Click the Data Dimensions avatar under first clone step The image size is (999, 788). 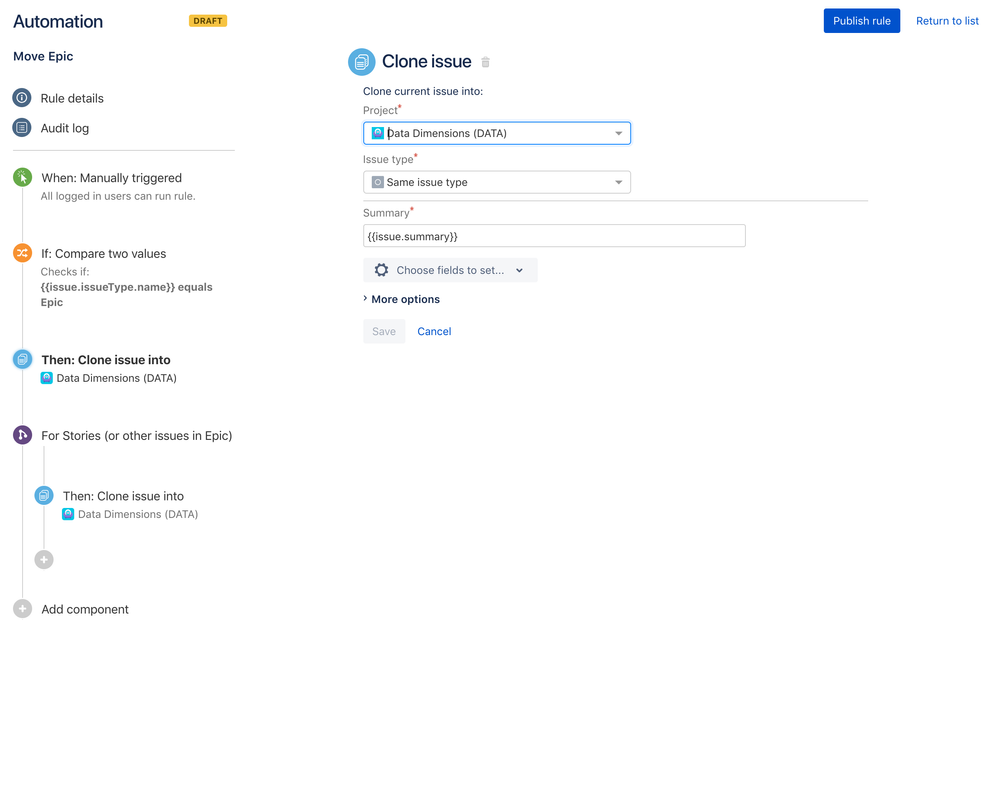click(47, 378)
